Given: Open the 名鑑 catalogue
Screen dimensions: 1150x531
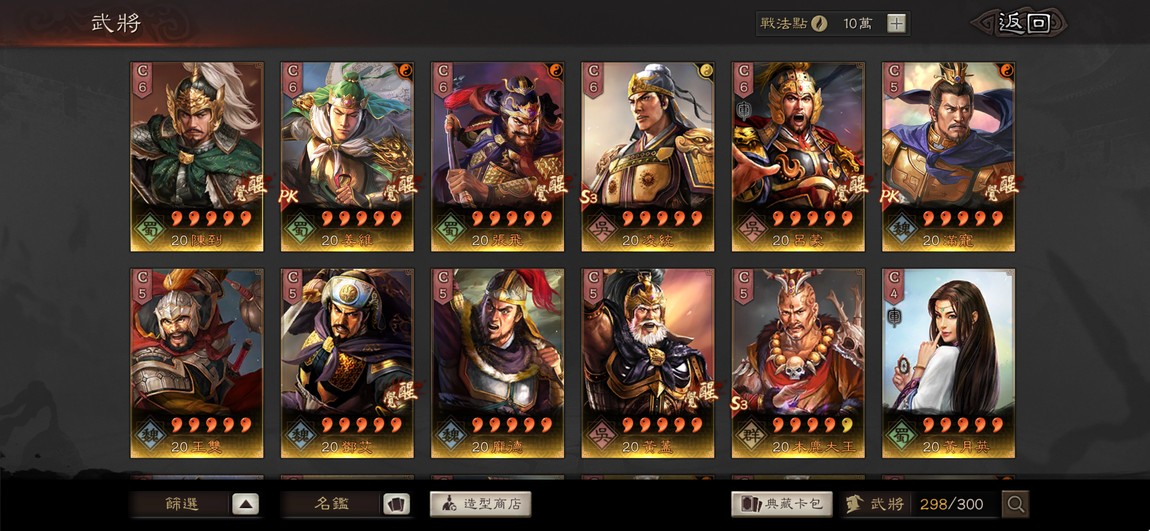Looking at the screenshot, I should [x=332, y=504].
